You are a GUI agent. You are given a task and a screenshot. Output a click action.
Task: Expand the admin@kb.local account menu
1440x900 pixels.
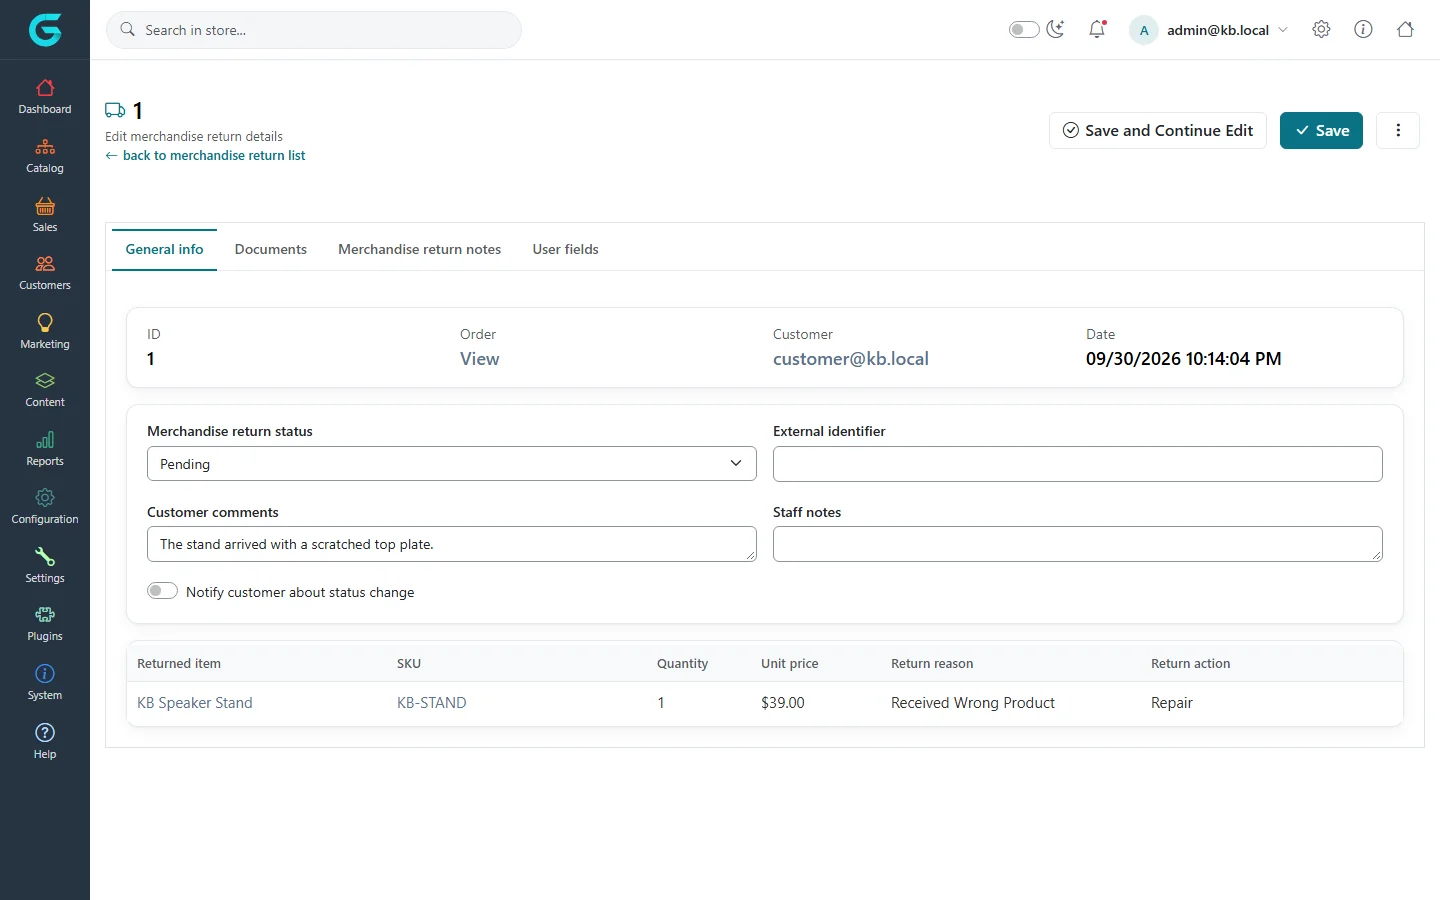click(x=1209, y=30)
